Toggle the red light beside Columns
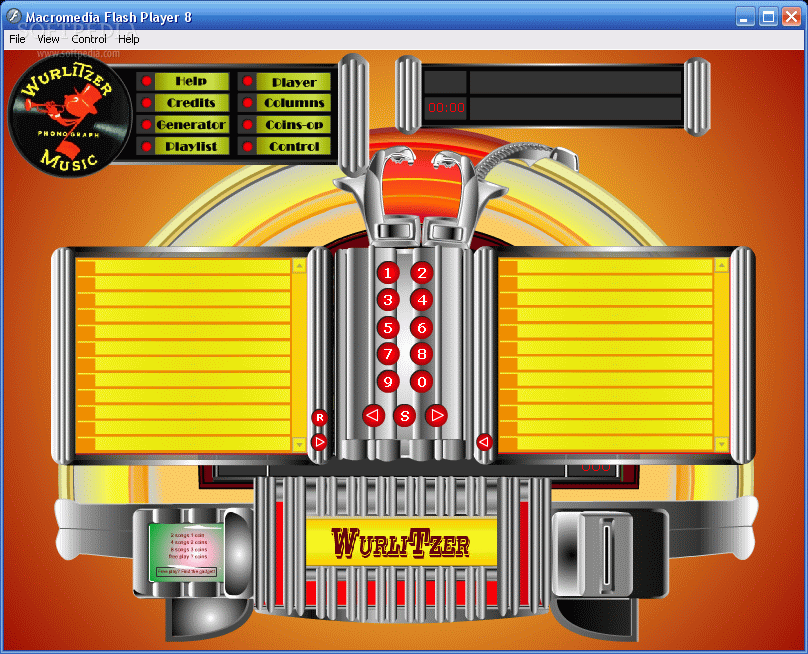 (x=248, y=103)
